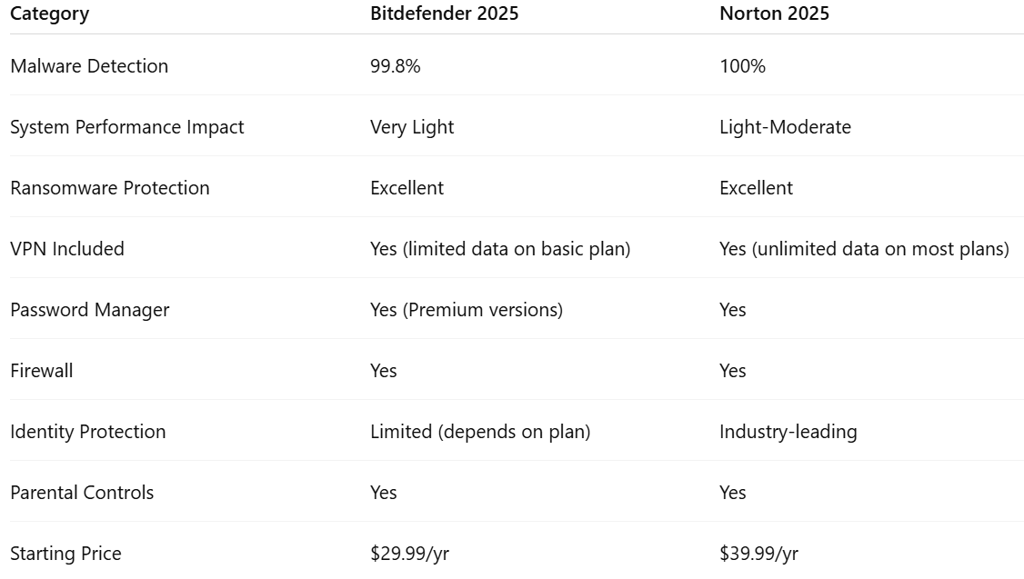
Task: Click the unlimited data on most plans cell
Action: (x=864, y=249)
